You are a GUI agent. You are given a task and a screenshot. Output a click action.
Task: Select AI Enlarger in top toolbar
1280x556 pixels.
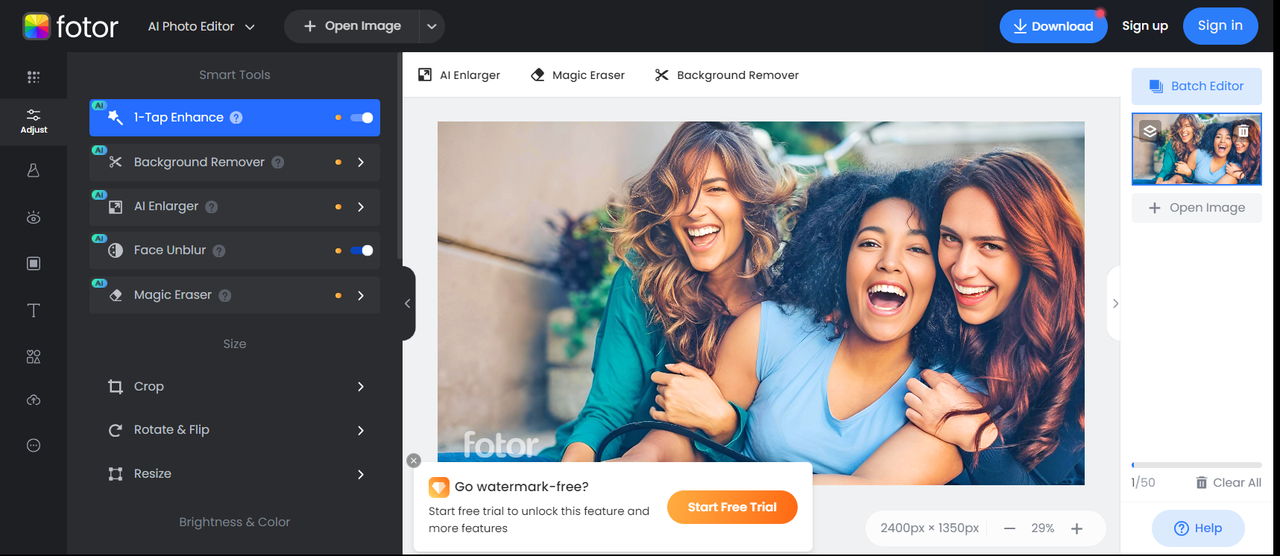tap(459, 75)
